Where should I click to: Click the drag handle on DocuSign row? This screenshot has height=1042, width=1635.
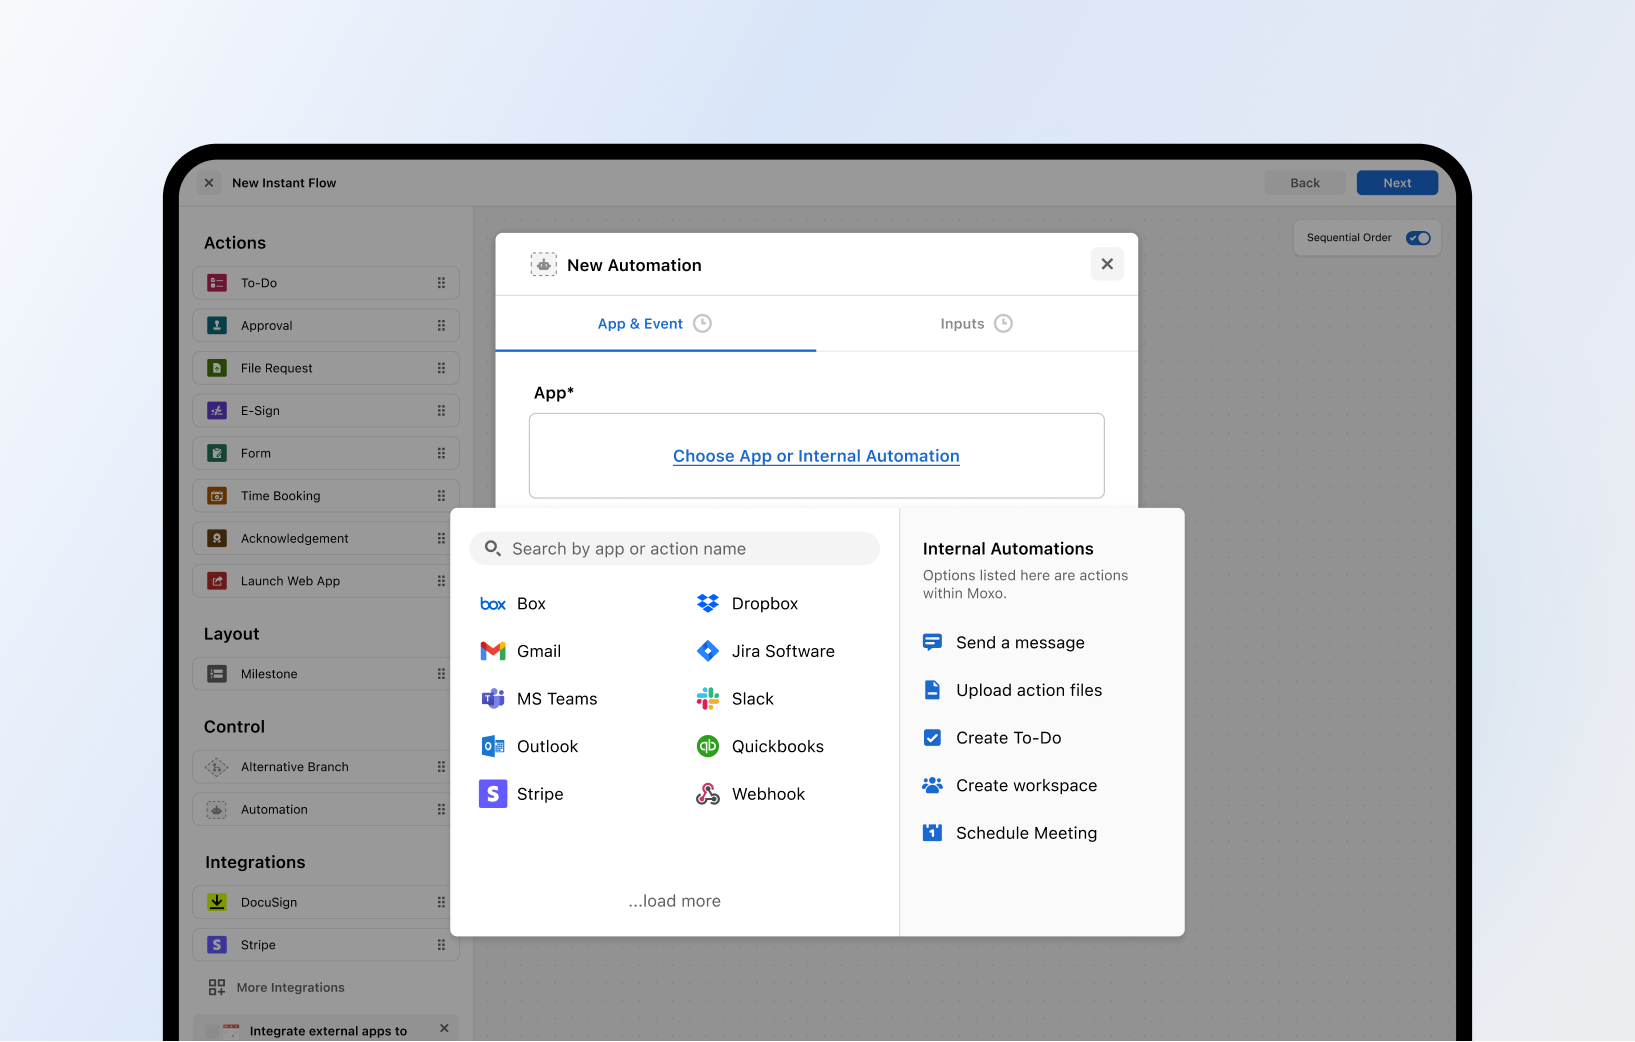click(441, 902)
